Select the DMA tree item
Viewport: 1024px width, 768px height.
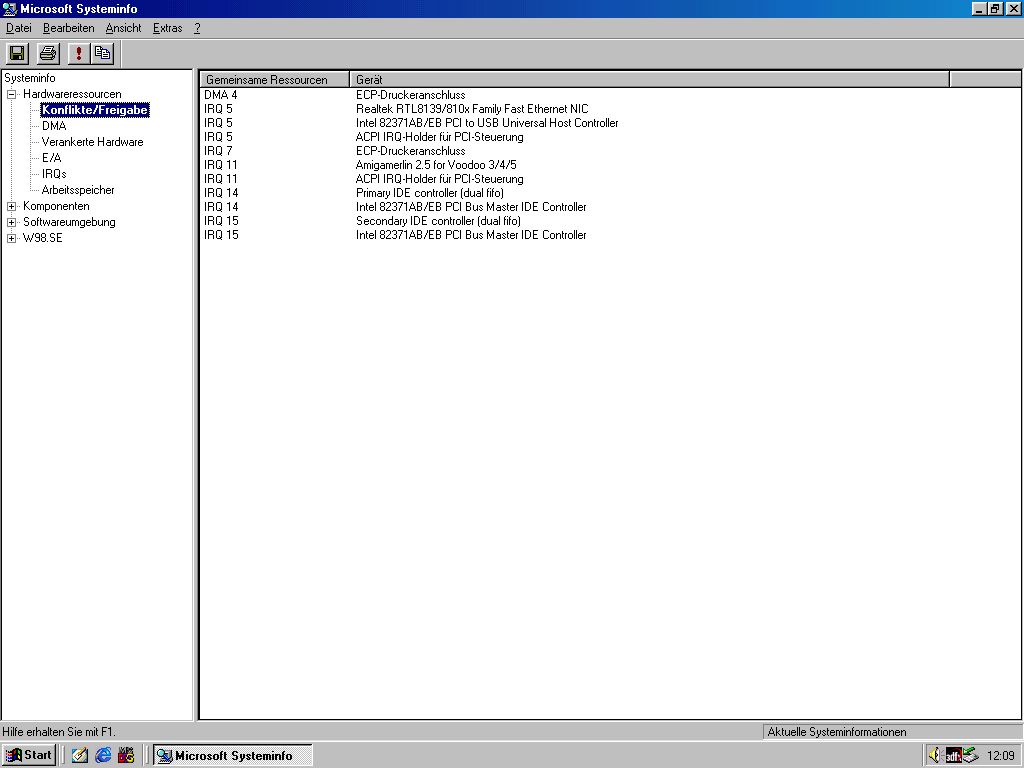[54, 126]
